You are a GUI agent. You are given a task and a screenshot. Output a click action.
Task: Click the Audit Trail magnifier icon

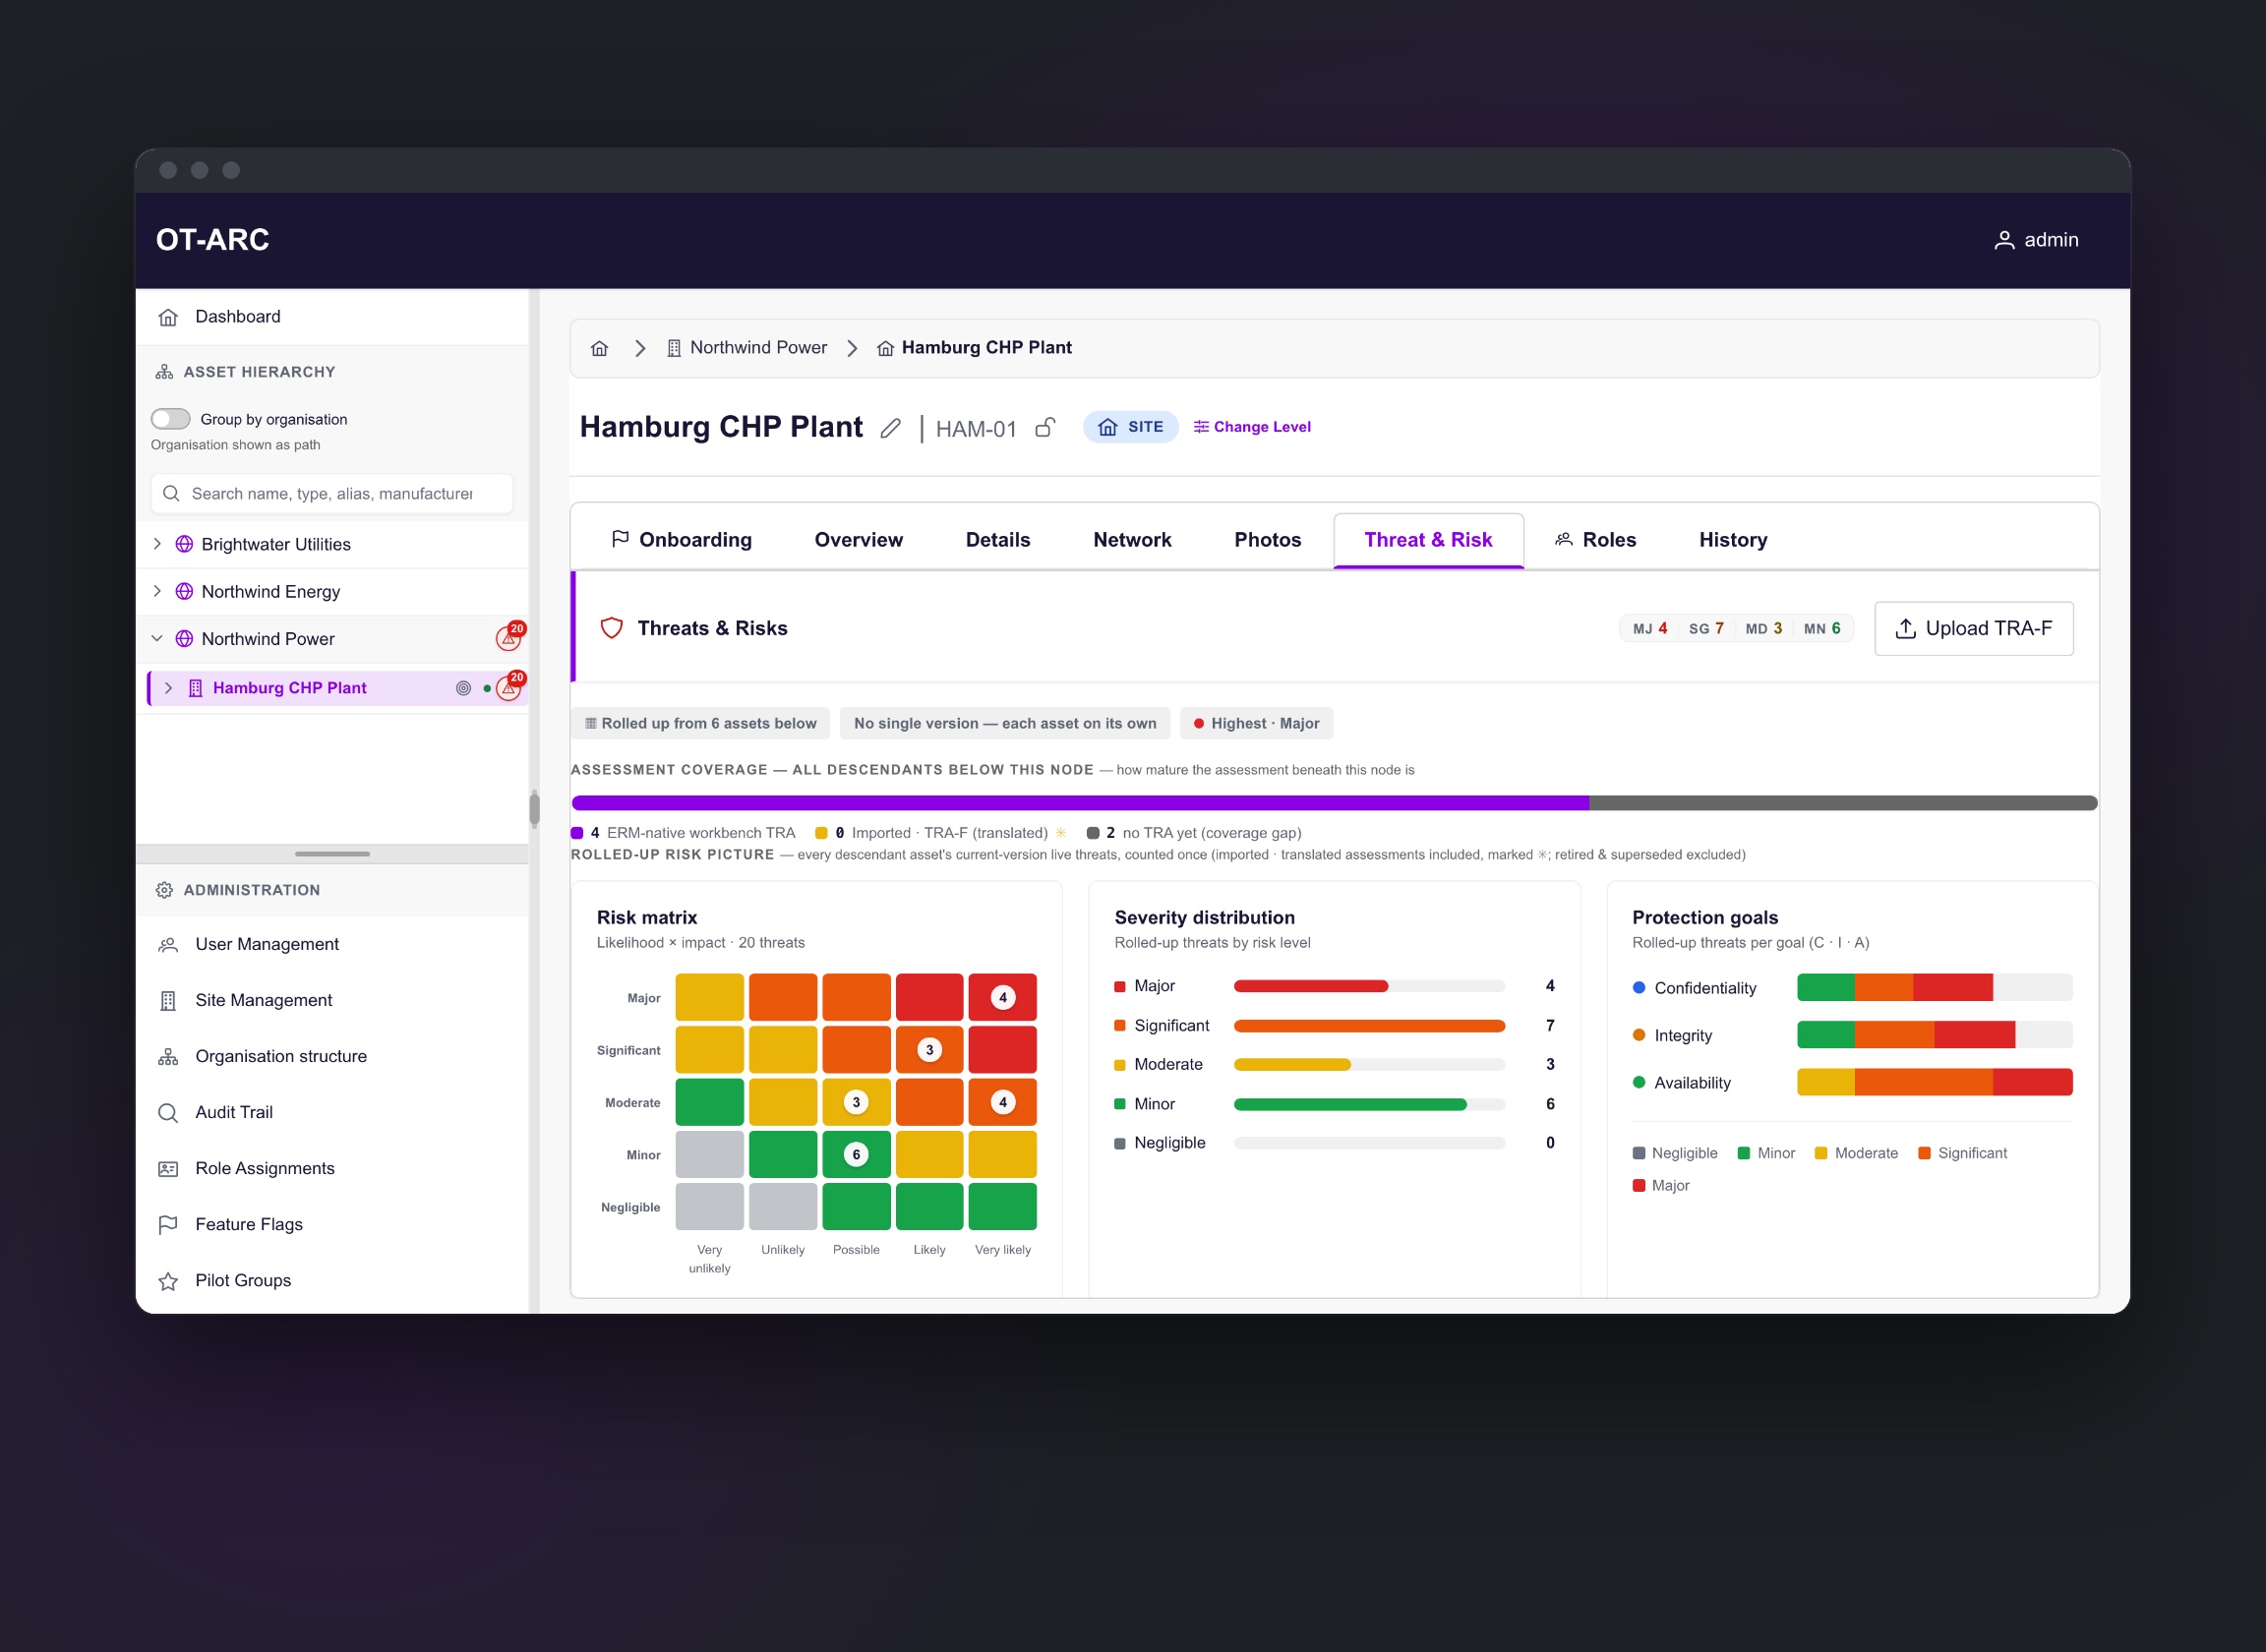click(x=168, y=1112)
